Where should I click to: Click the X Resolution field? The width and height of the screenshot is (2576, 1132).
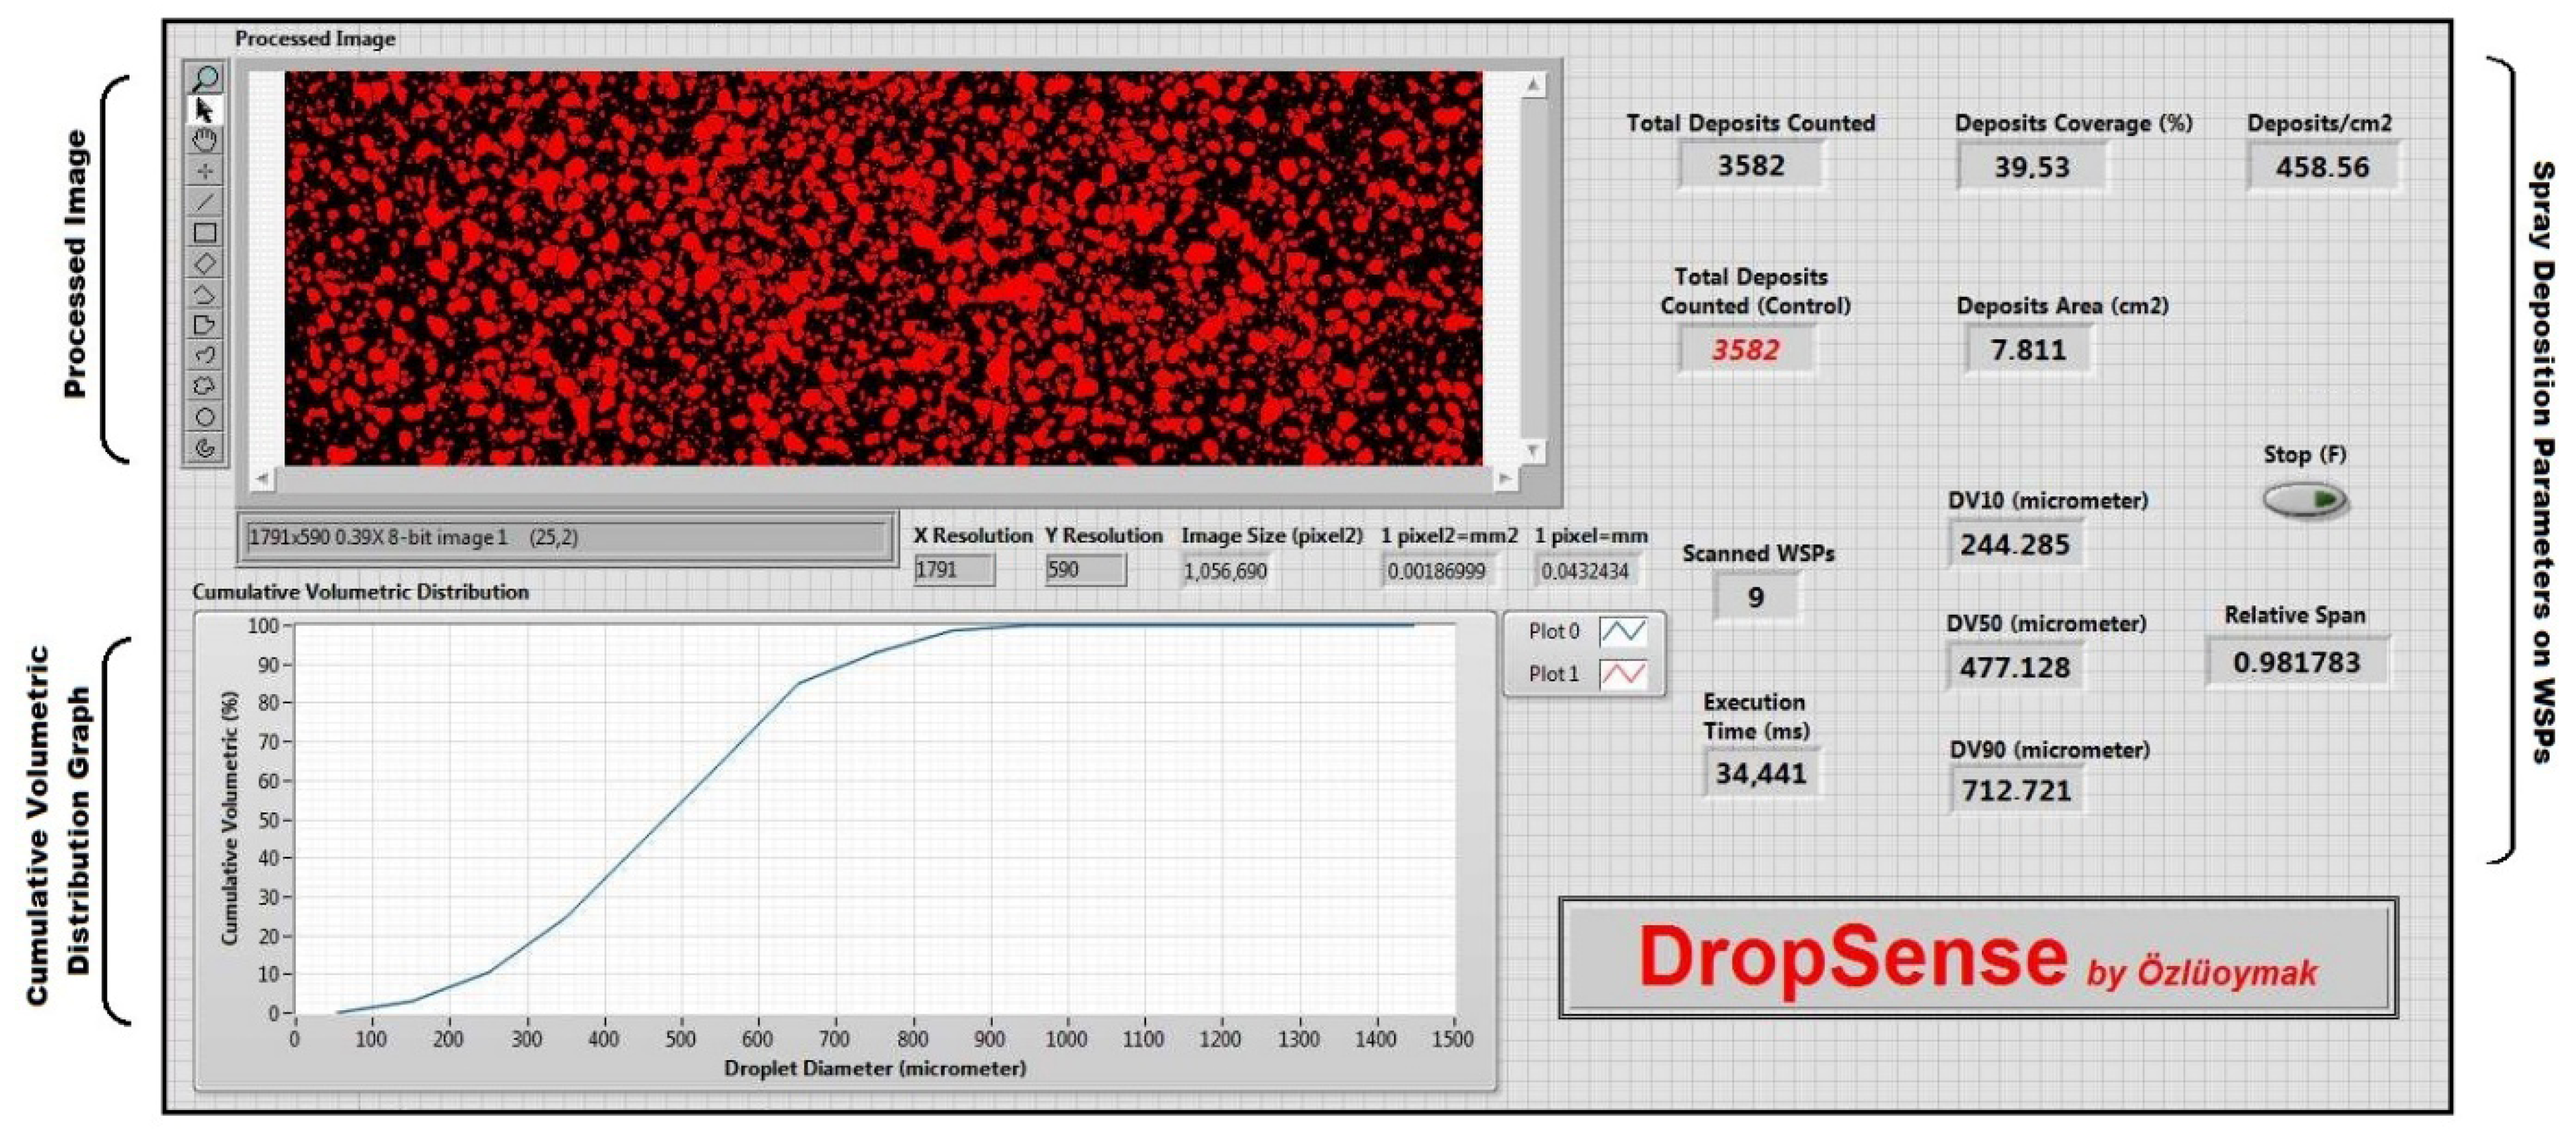tap(953, 570)
